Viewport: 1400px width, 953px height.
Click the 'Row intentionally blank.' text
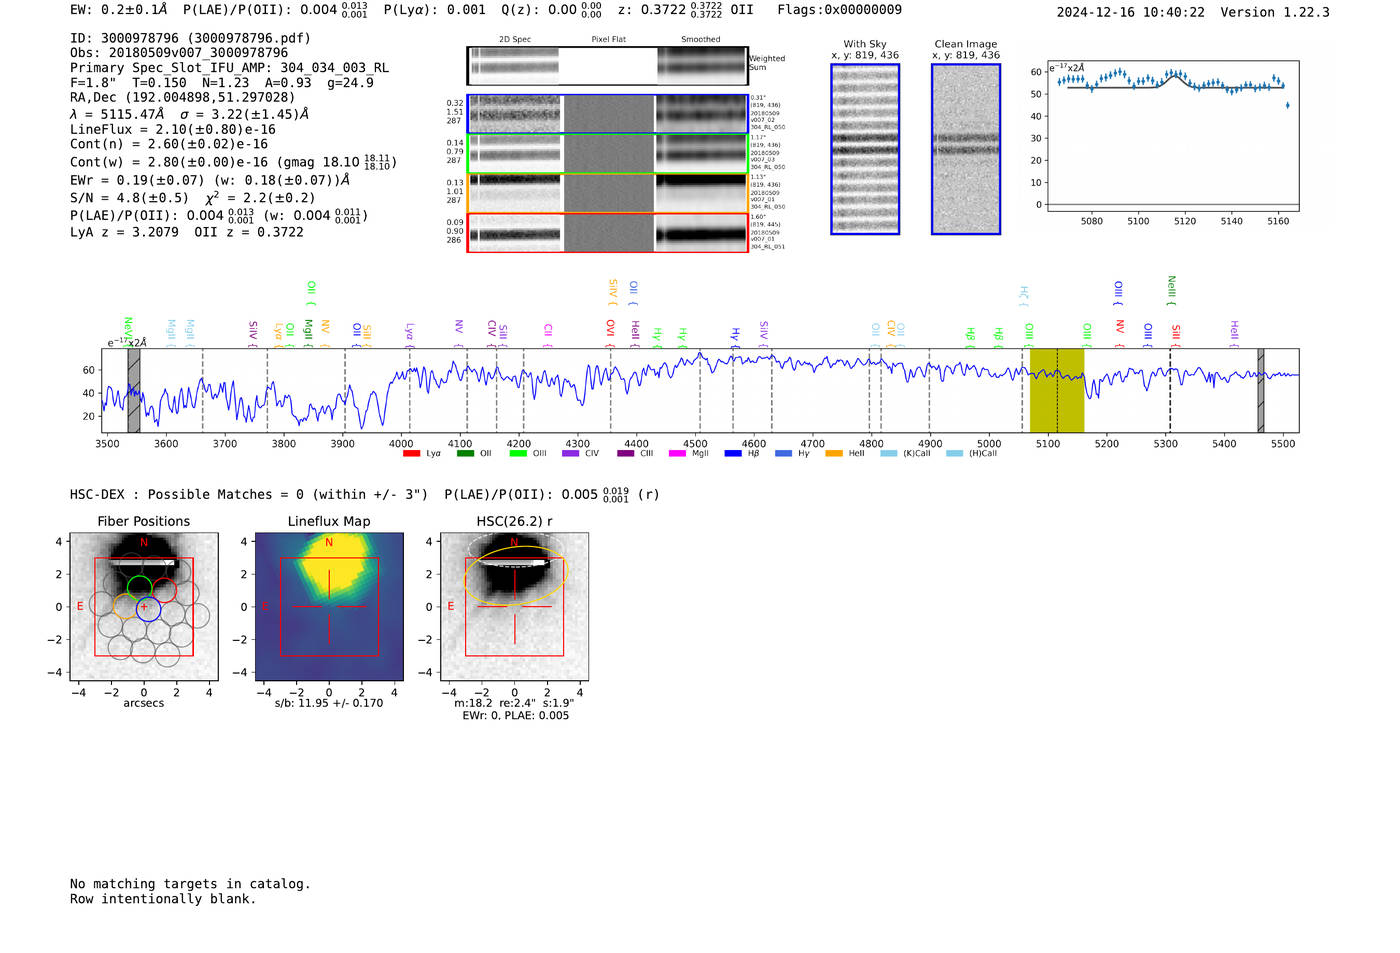click(163, 899)
